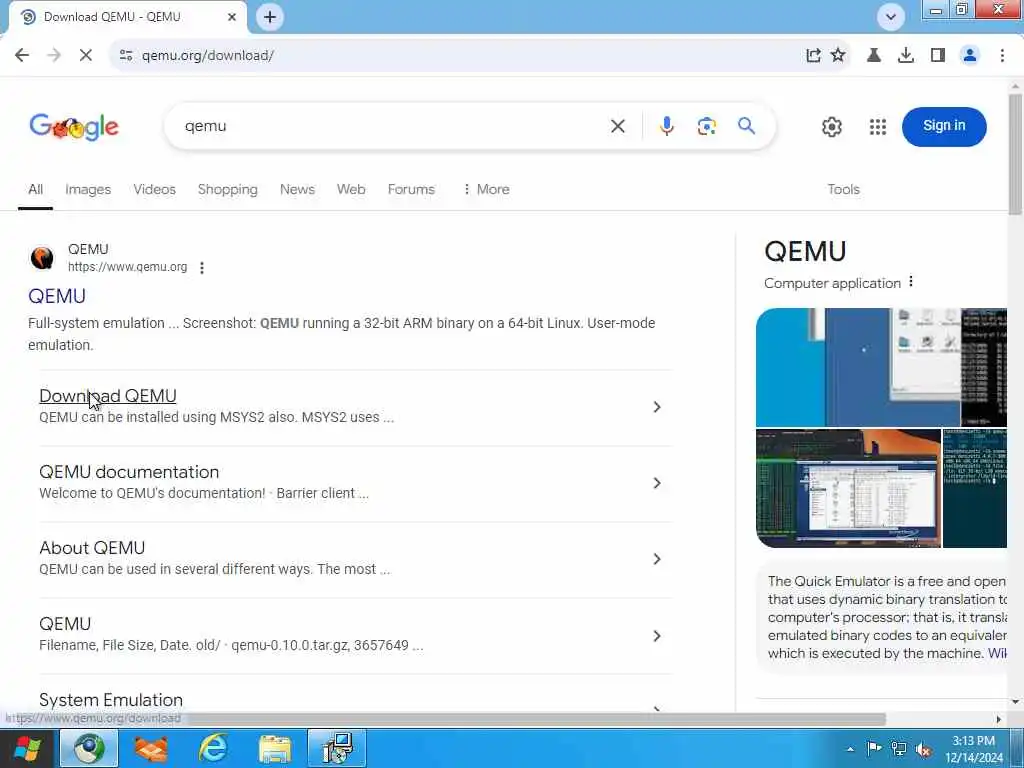This screenshot has height=768, width=1024.
Task: Click the vertical page scrollbar thumb
Action: click(1015, 153)
